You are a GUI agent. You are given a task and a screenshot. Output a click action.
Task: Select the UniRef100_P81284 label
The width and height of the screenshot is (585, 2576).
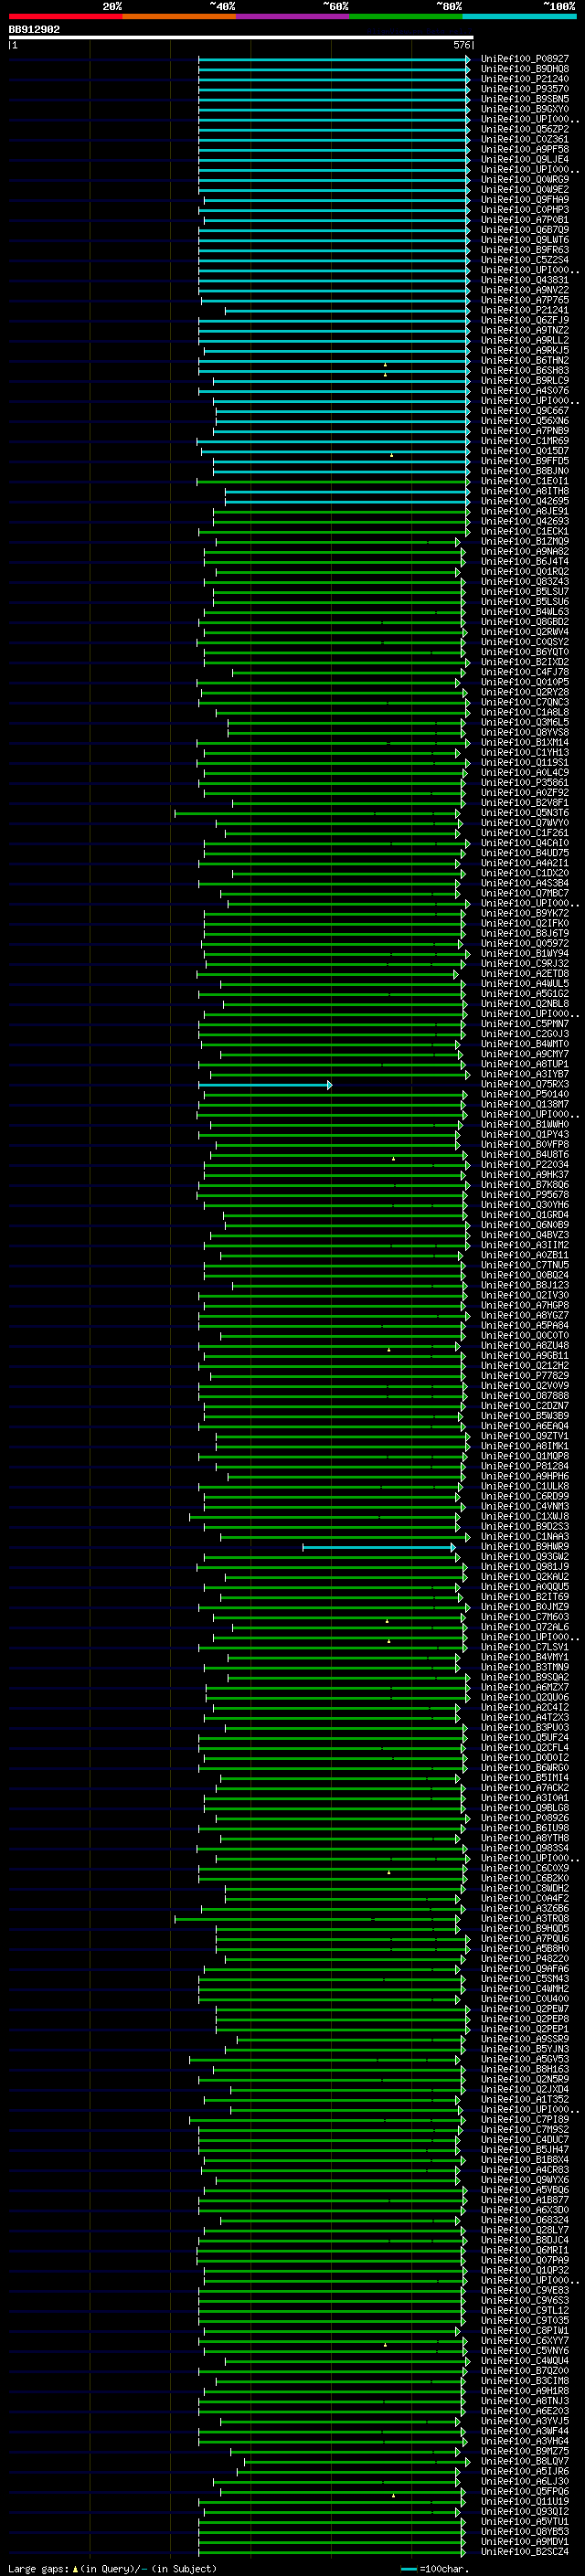(524, 1466)
